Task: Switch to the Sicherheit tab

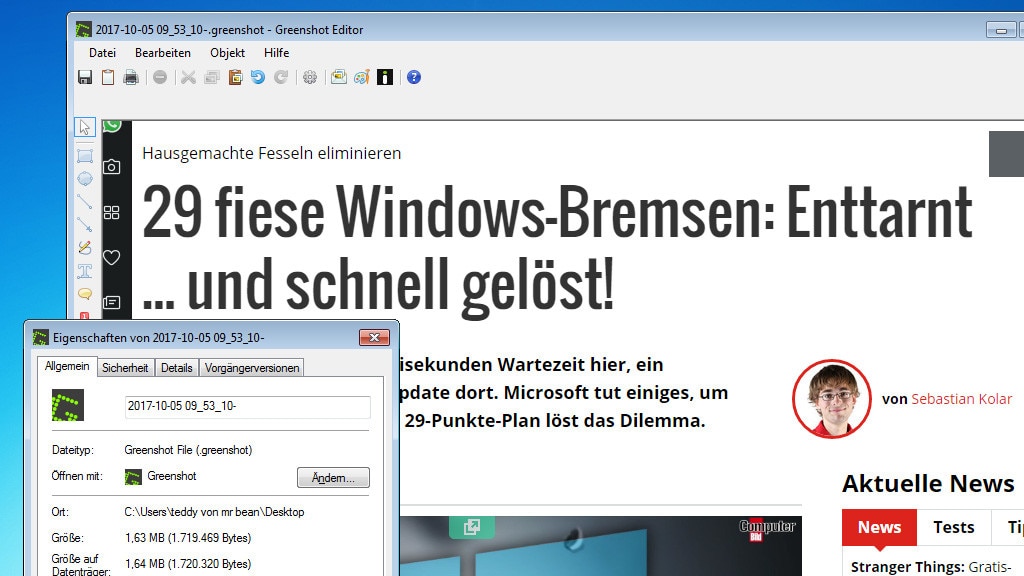Action: 126,368
